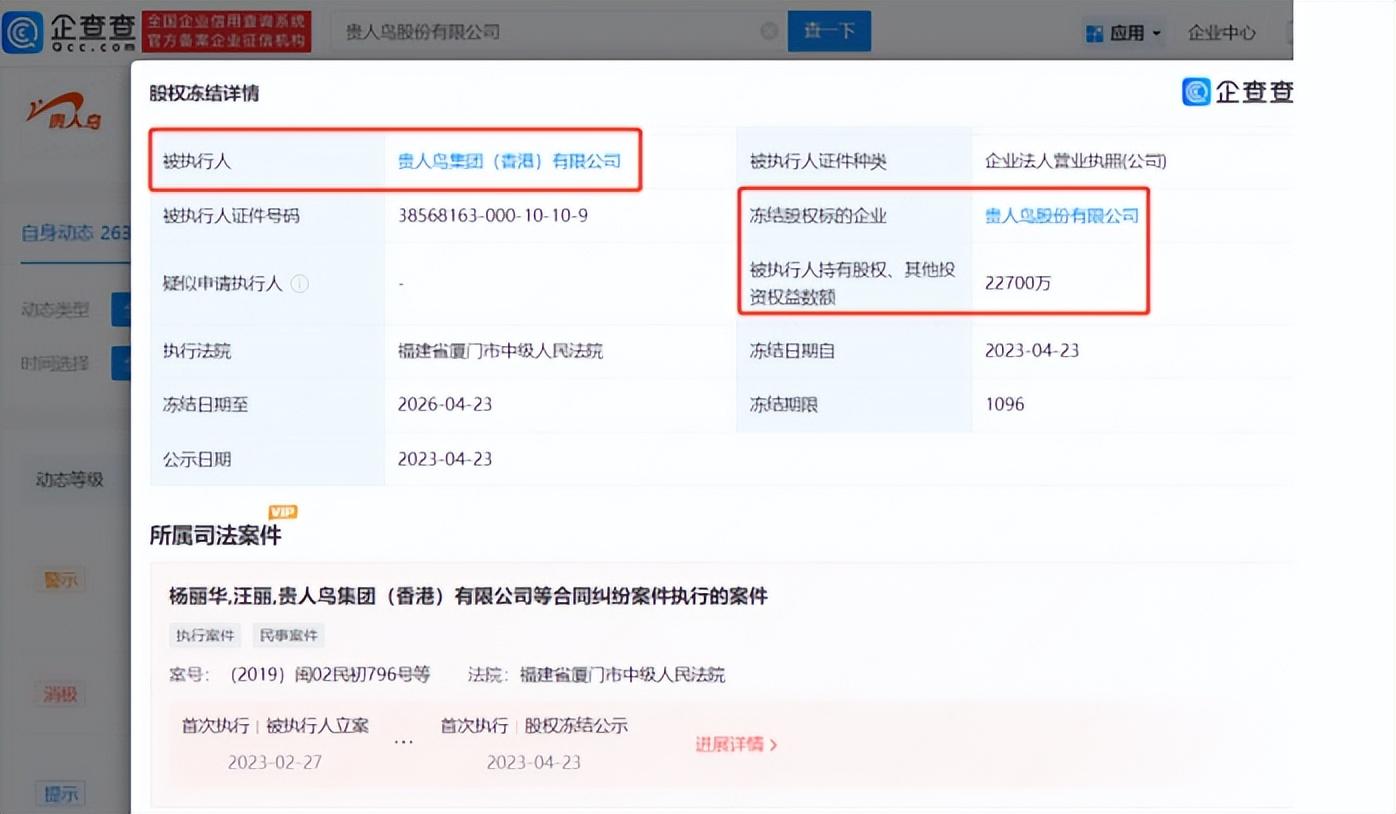Select the freeze period value 1096

(x=1004, y=405)
